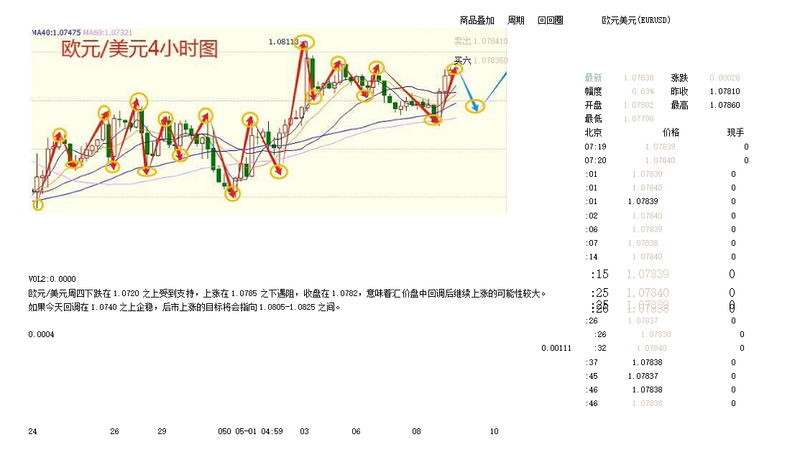
Task: Click the 05-01 04:59 date axis label
Action: point(259,431)
